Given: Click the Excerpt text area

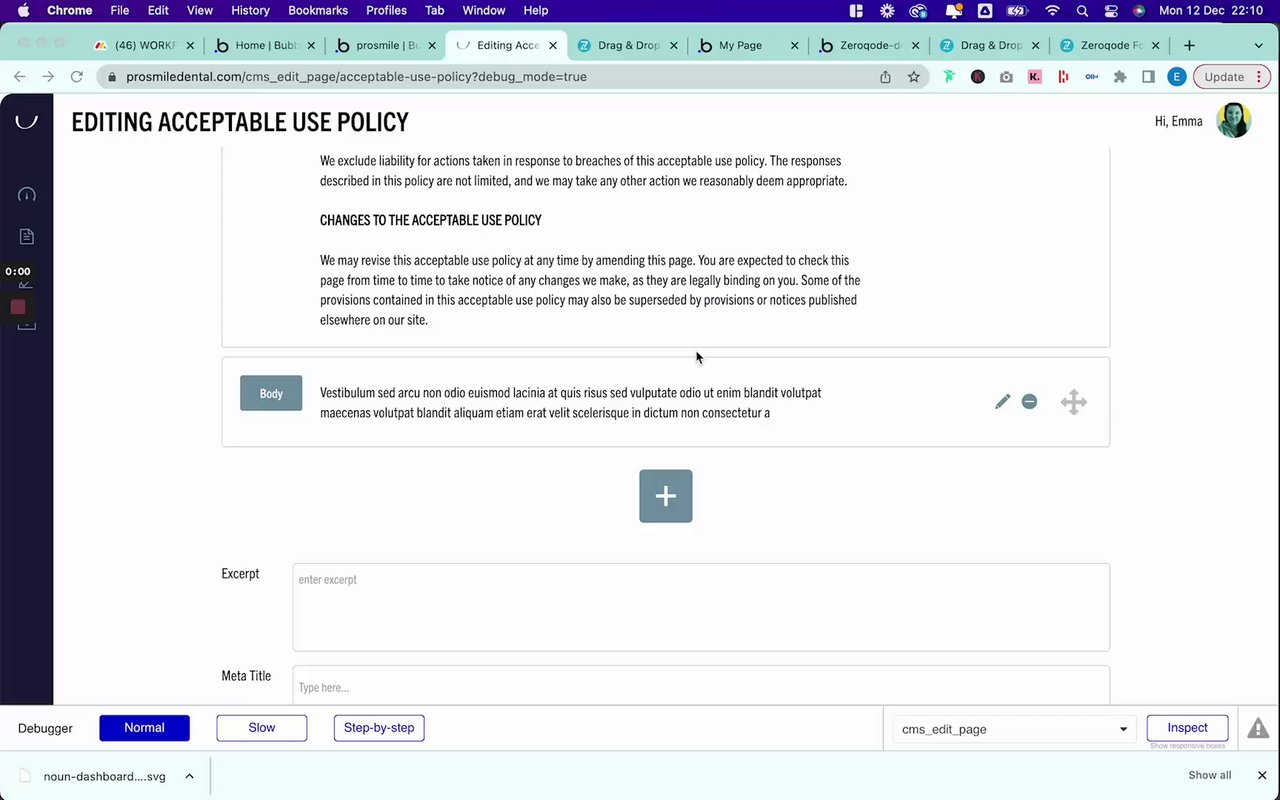Looking at the screenshot, I should (x=701, y=607).
